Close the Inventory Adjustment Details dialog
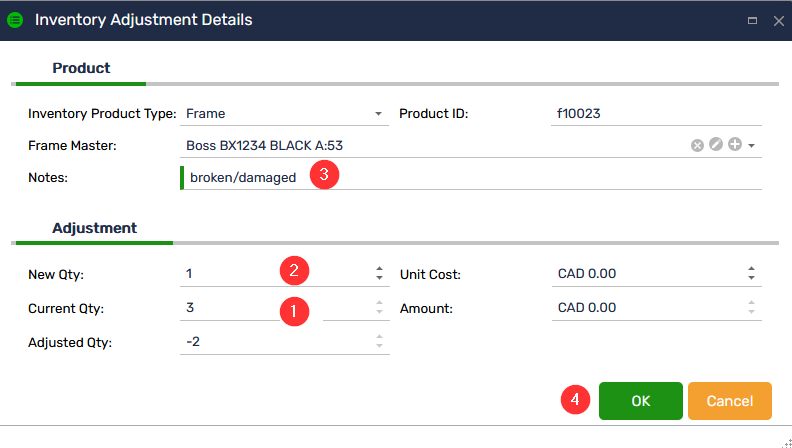The image size is (792, 448). click(778, 20)
